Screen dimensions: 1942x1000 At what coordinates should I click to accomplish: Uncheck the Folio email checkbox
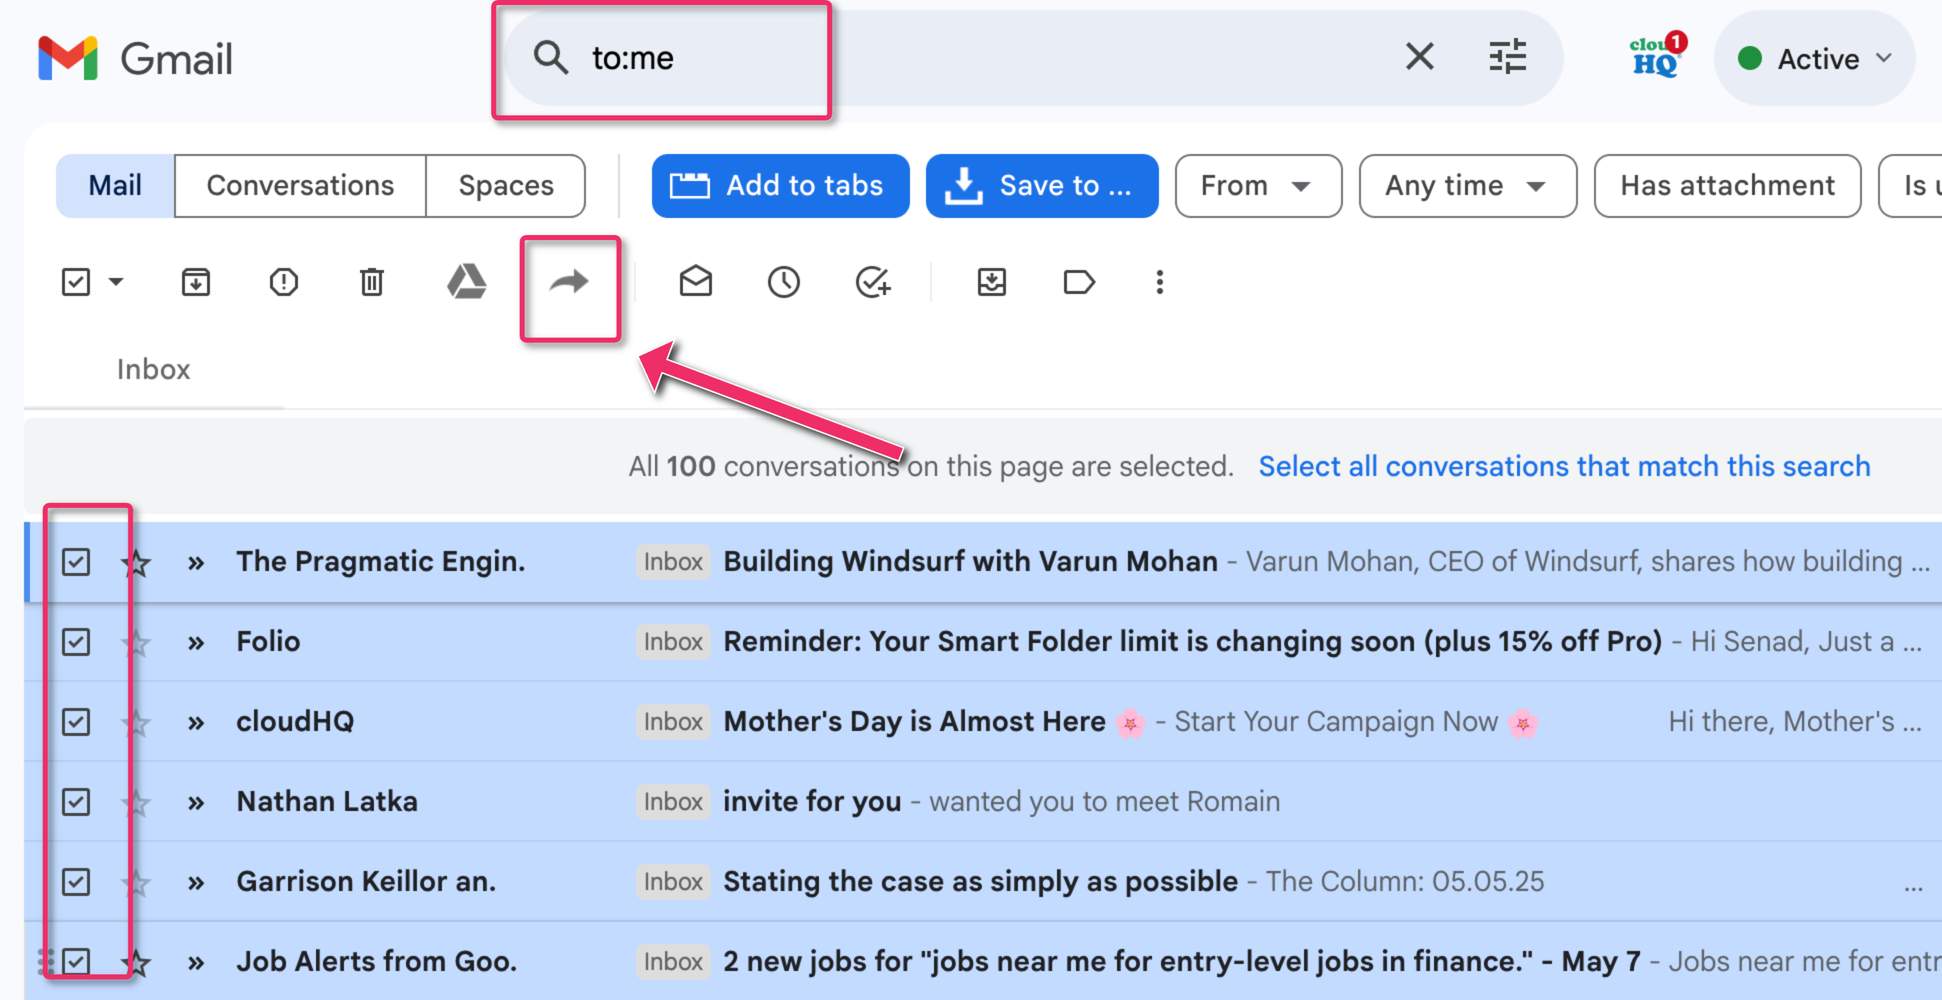[76, 642]
